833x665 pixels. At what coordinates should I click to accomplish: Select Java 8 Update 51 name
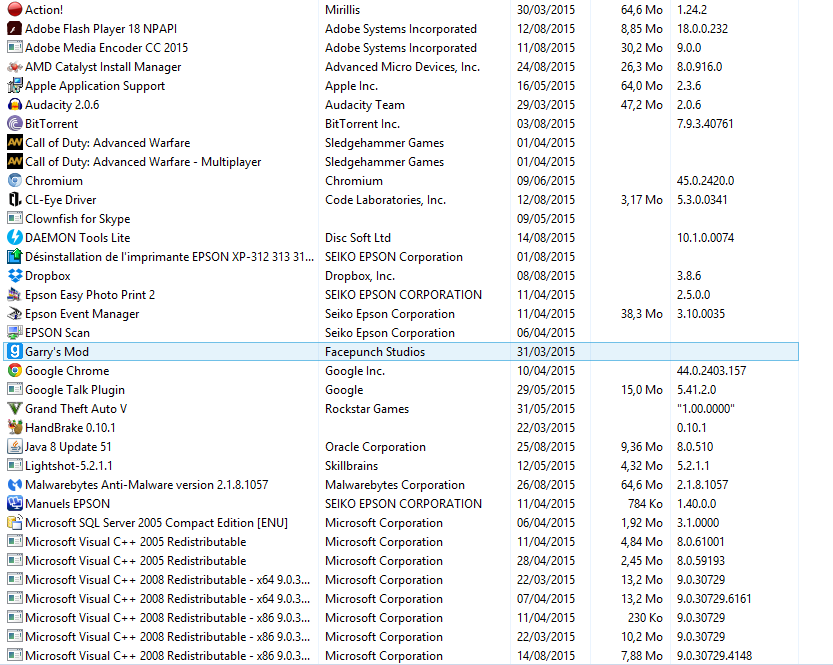pos(68,447)
